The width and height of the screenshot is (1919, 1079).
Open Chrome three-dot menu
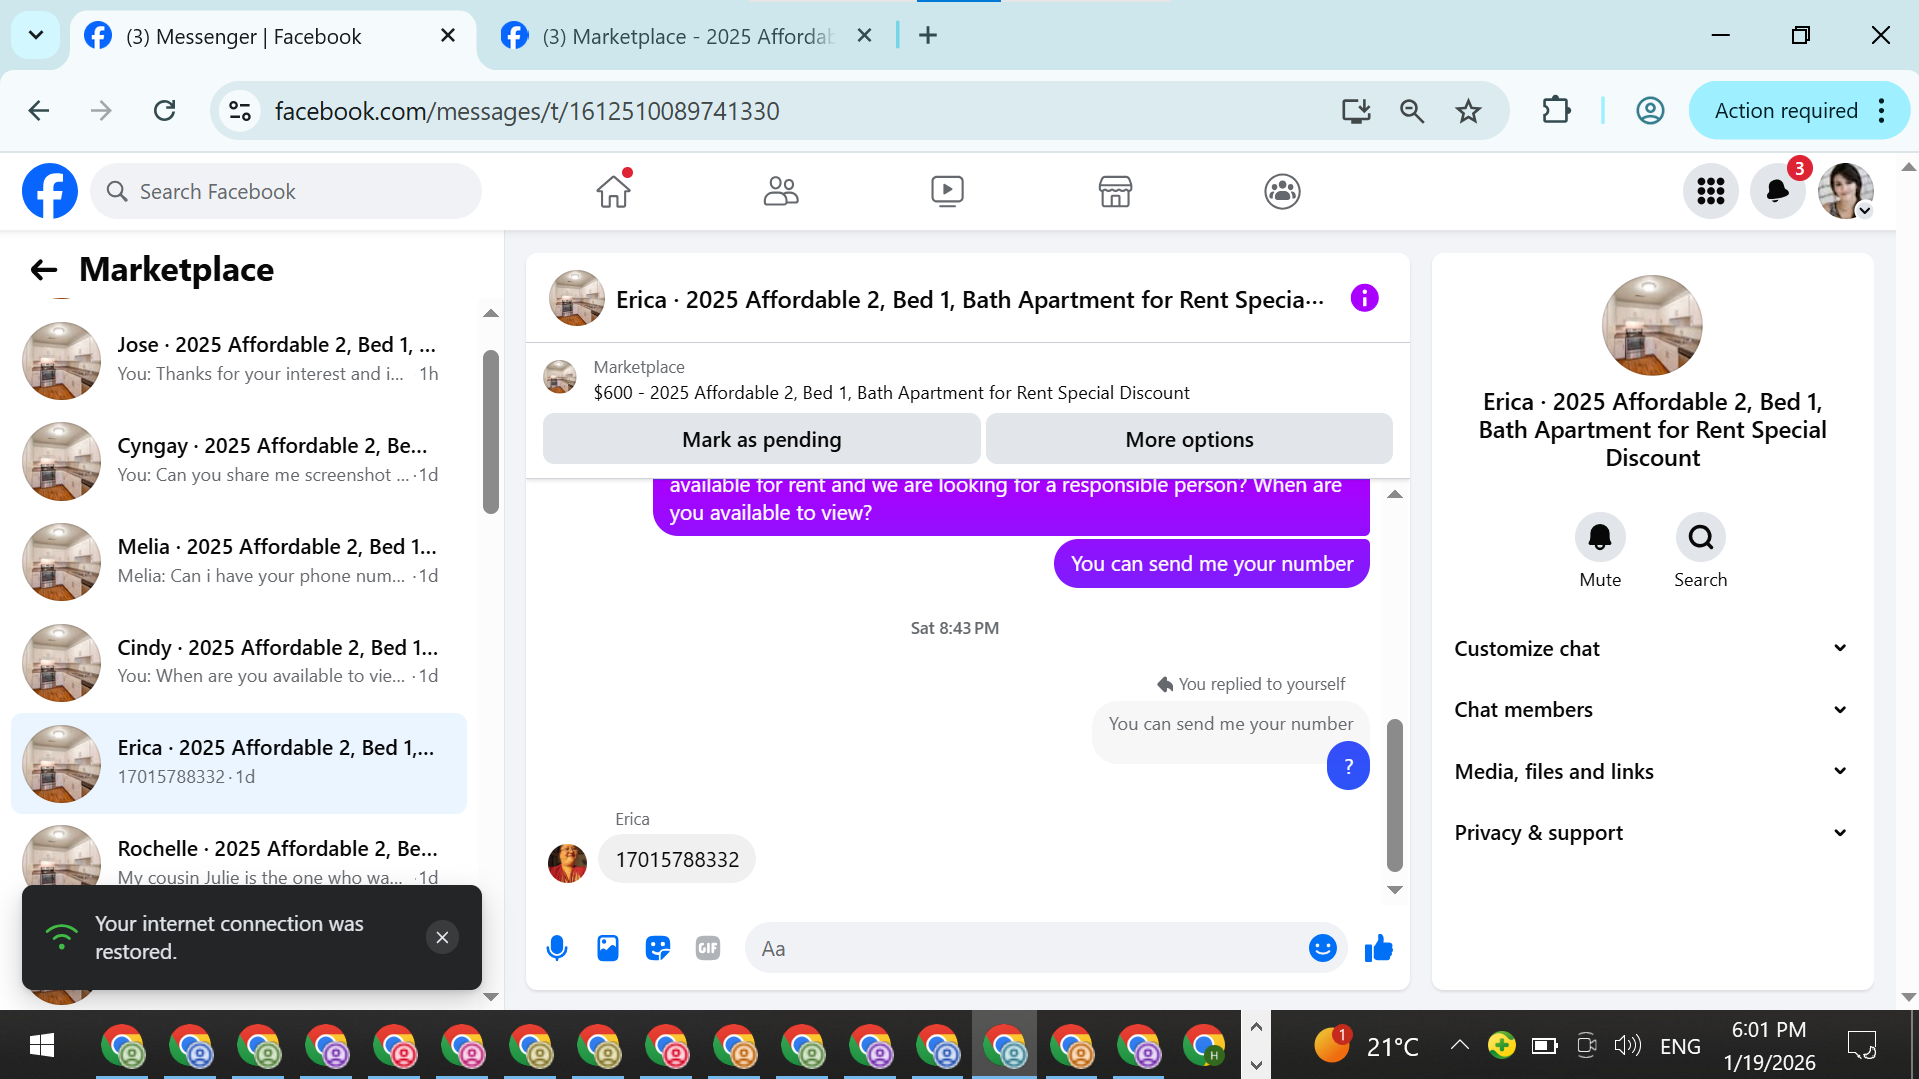pyautogui.click(x=1882, y=111)
